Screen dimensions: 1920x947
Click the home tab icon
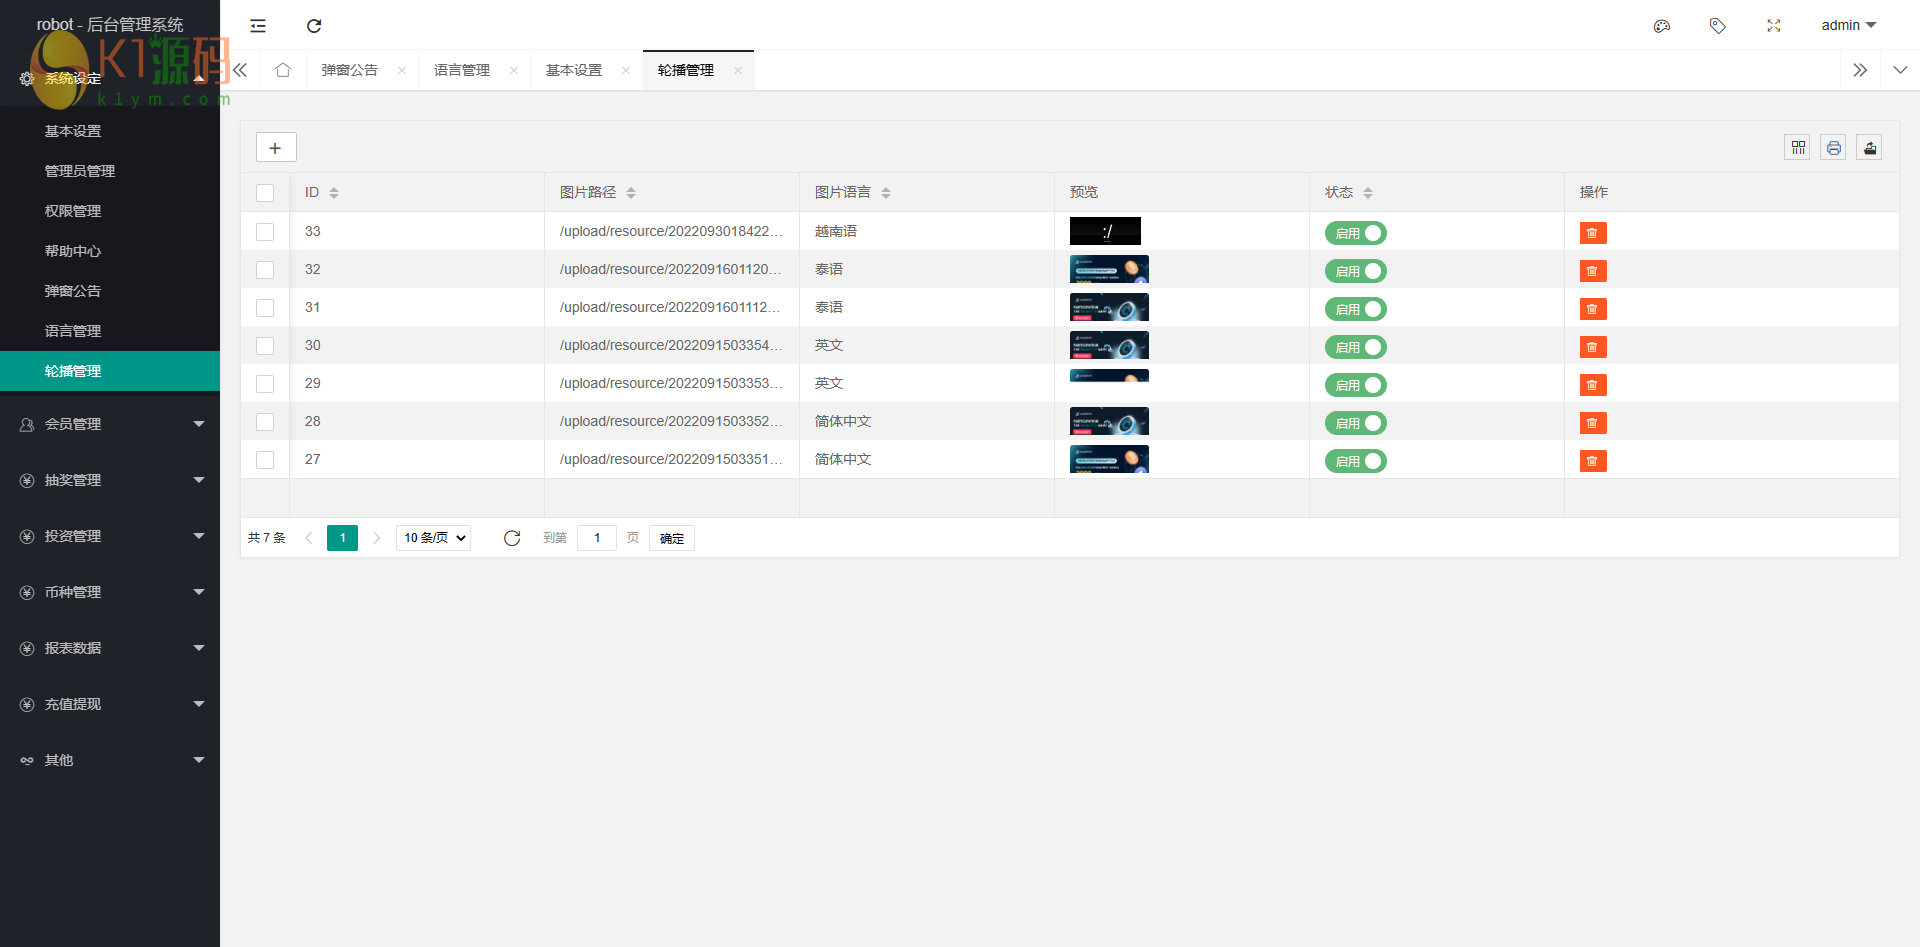[283, 70]
